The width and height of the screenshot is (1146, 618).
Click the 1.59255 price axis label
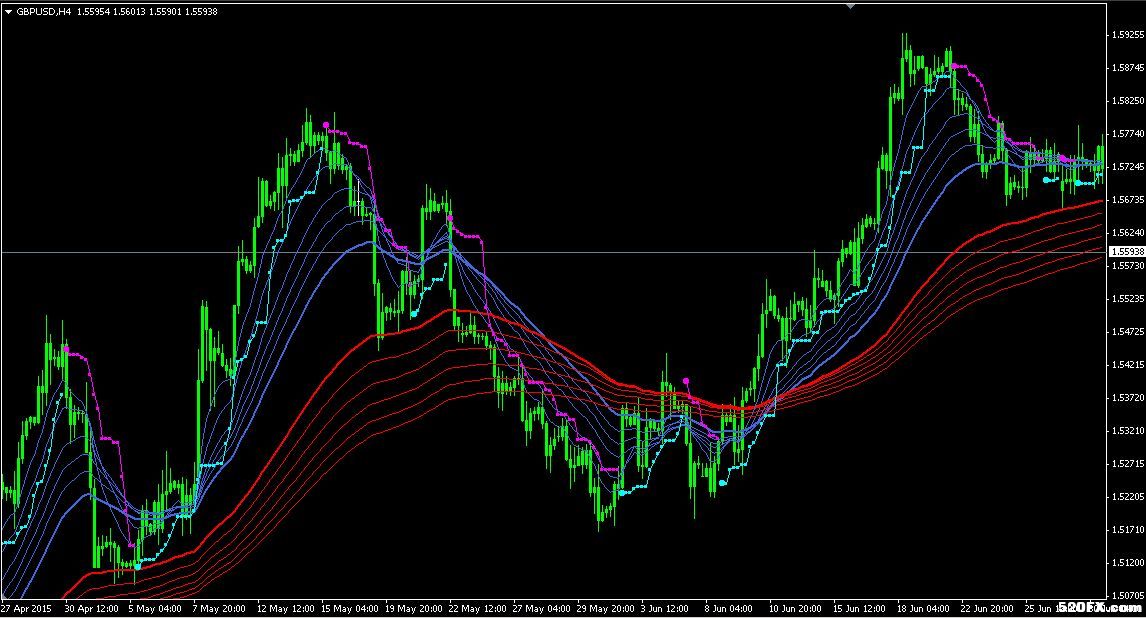click(x=1128, y=34)
